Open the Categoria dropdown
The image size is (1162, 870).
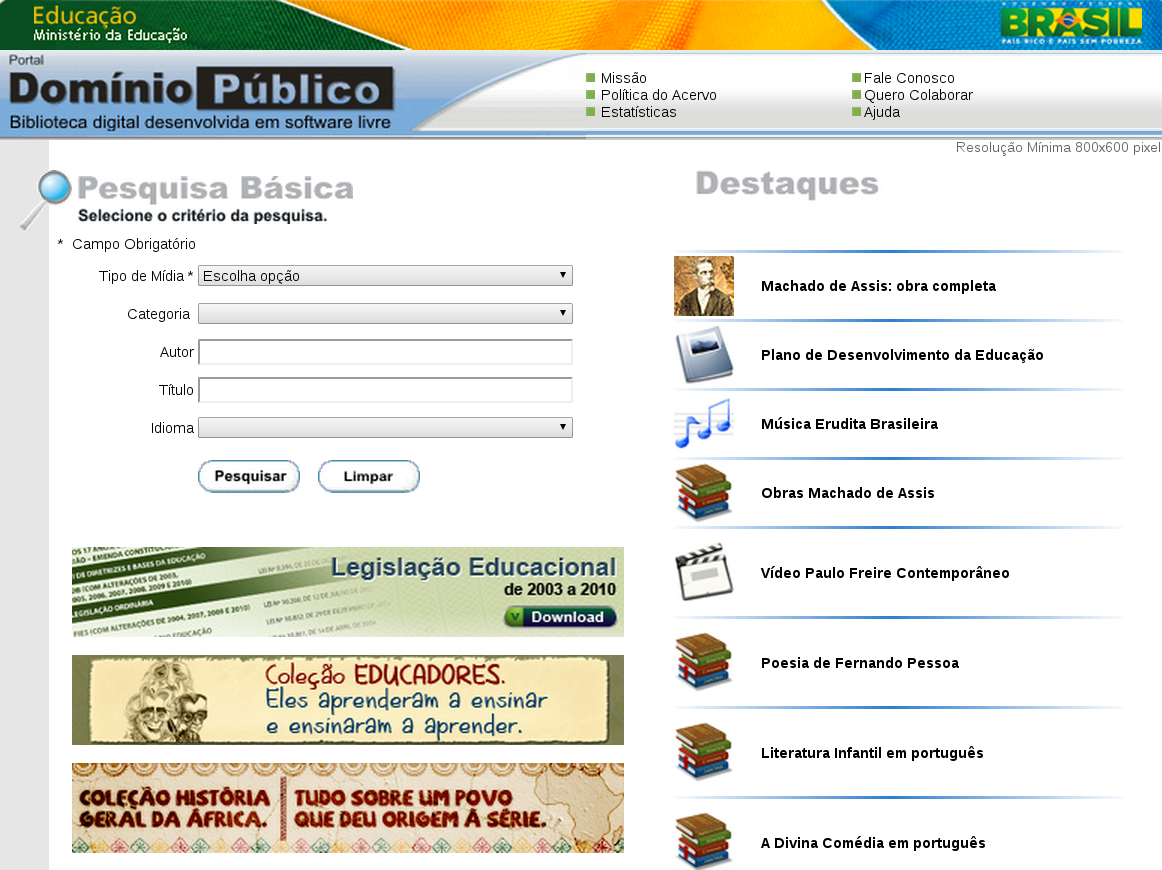385,313
